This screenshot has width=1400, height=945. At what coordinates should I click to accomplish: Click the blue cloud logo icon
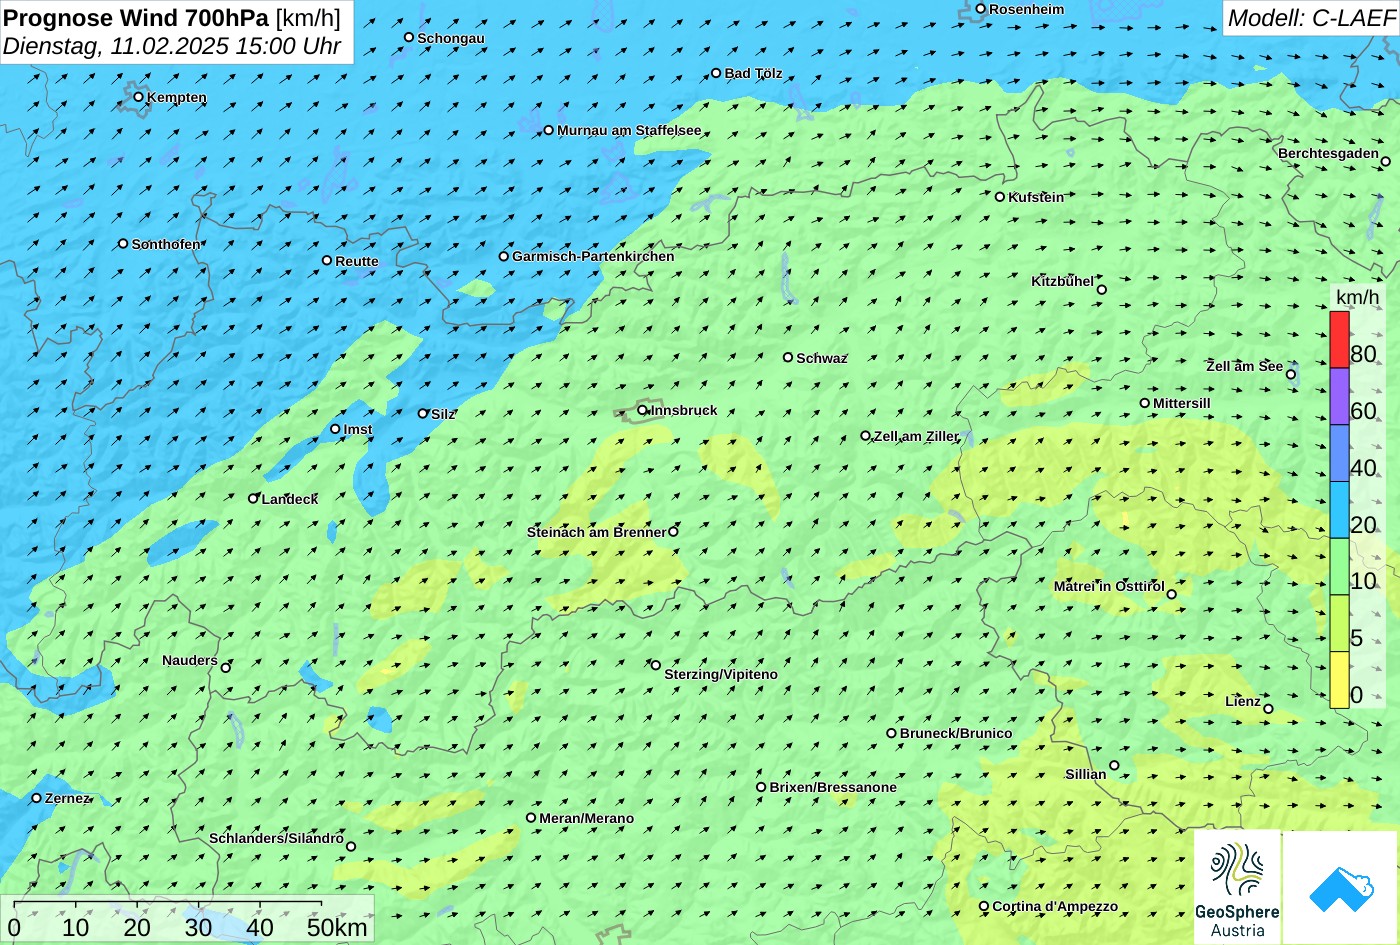[1340, 888]
